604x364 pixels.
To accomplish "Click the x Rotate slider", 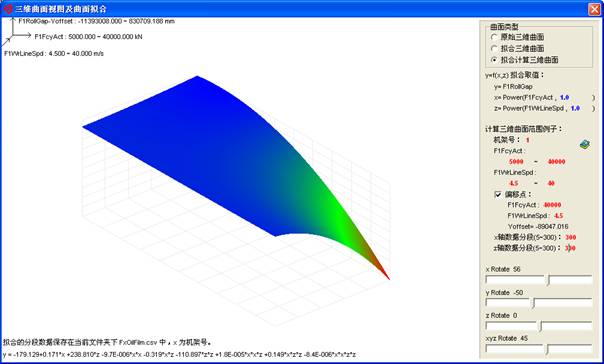I will click(539, 280).
